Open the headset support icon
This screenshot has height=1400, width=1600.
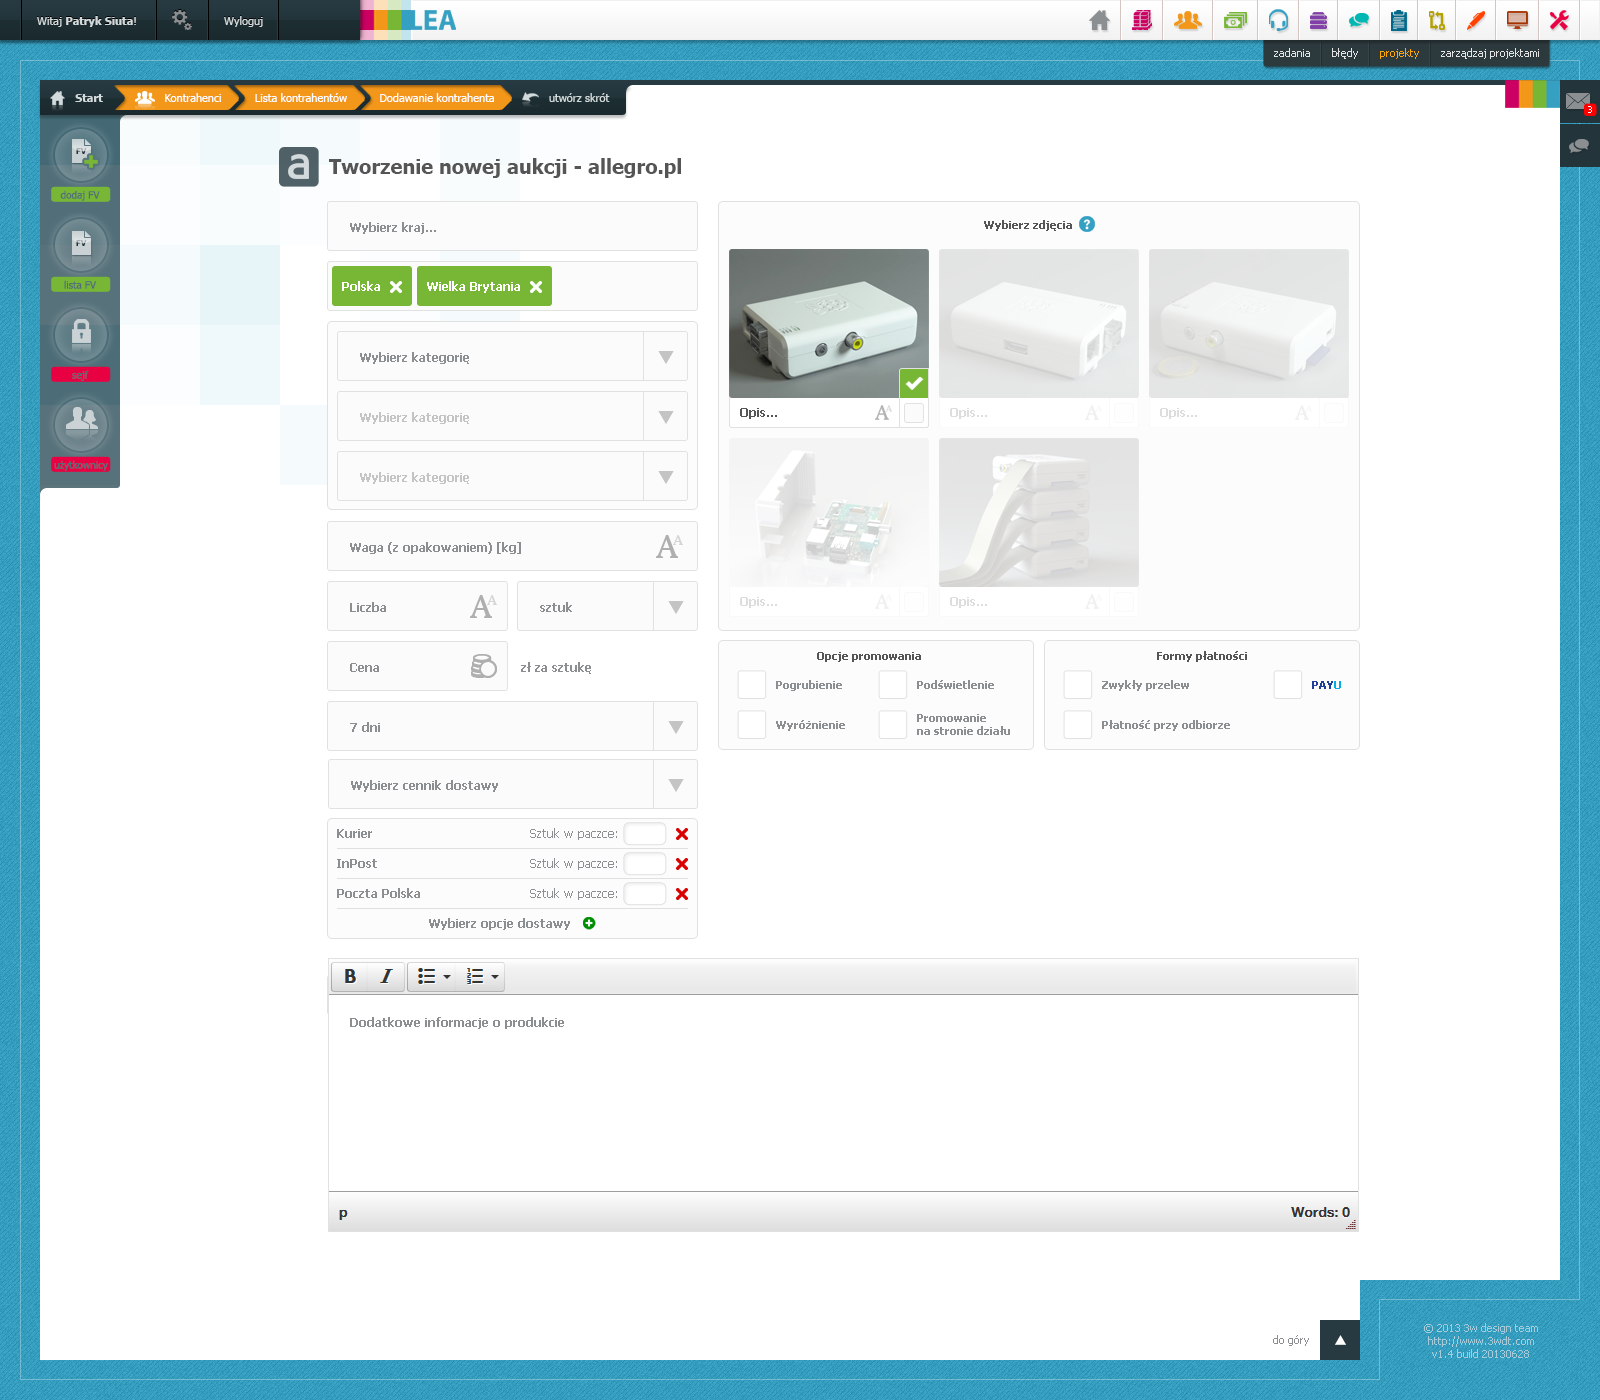pyautogui.click(x=1278, y=21)
